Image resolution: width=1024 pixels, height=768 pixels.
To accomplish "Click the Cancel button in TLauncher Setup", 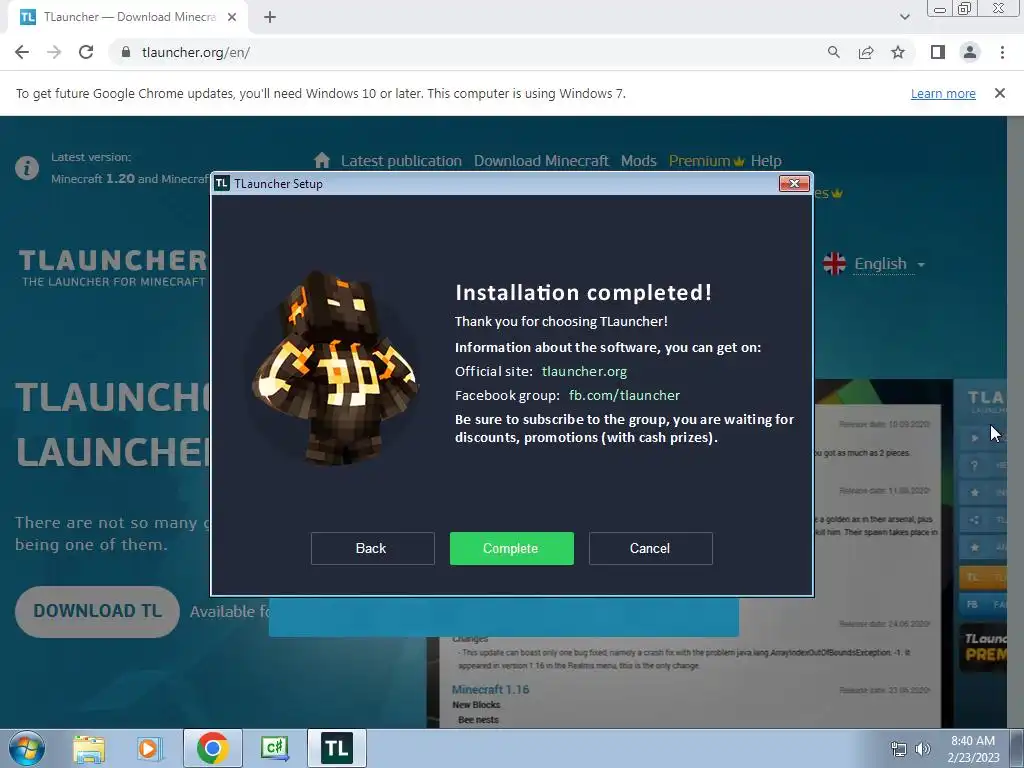I will pyautogui.click(x=650, y=549).
